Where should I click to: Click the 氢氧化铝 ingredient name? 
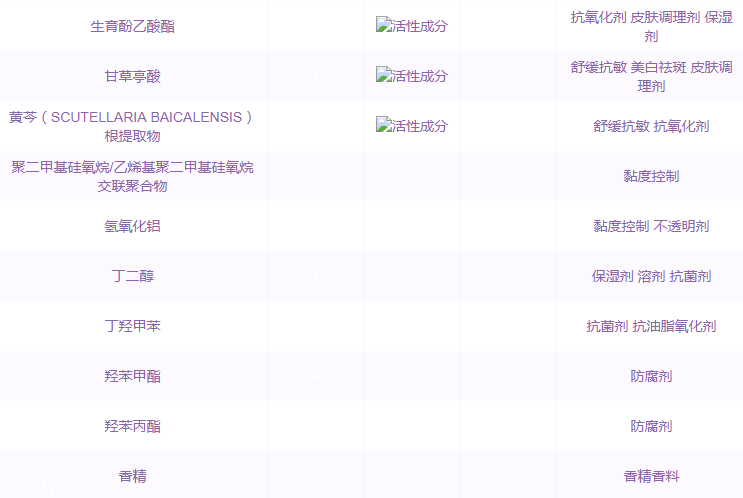(132, 226)
